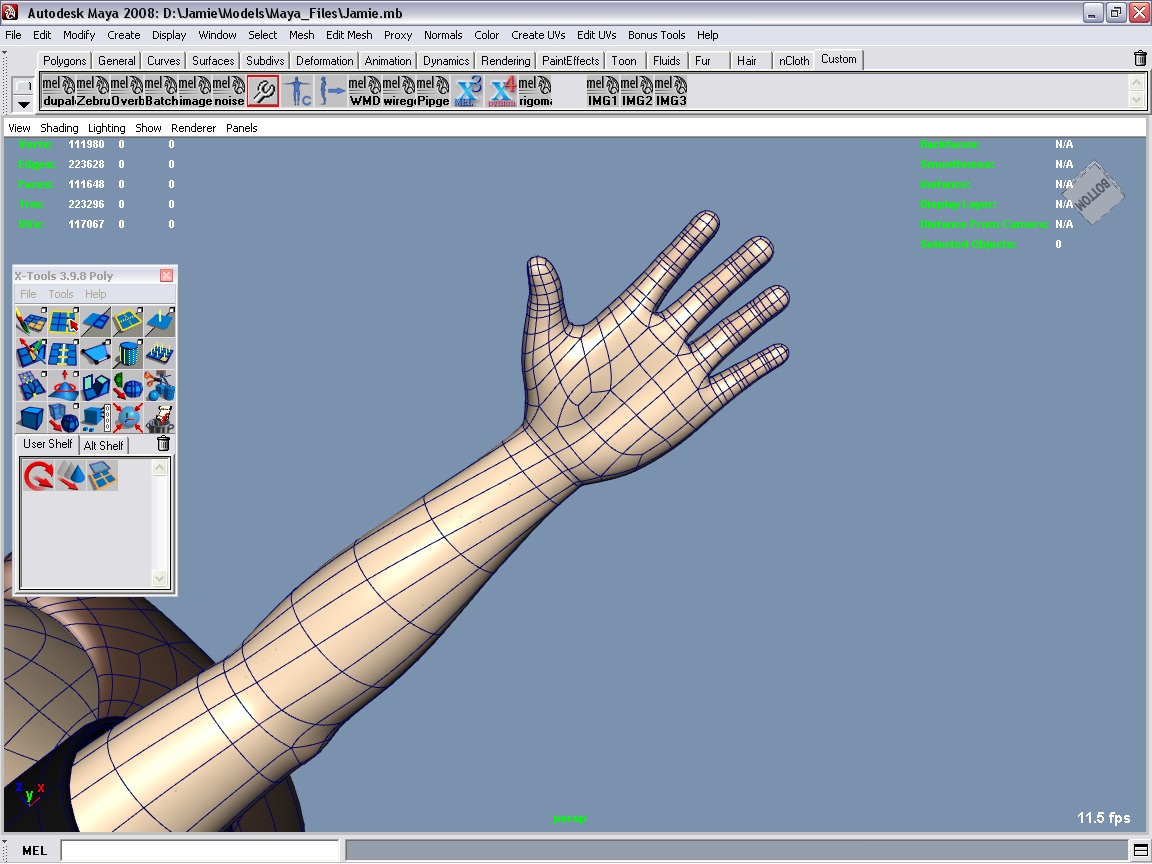
Task: Click X-Tools sphere with inward red arrows
Action: point(127,418)
